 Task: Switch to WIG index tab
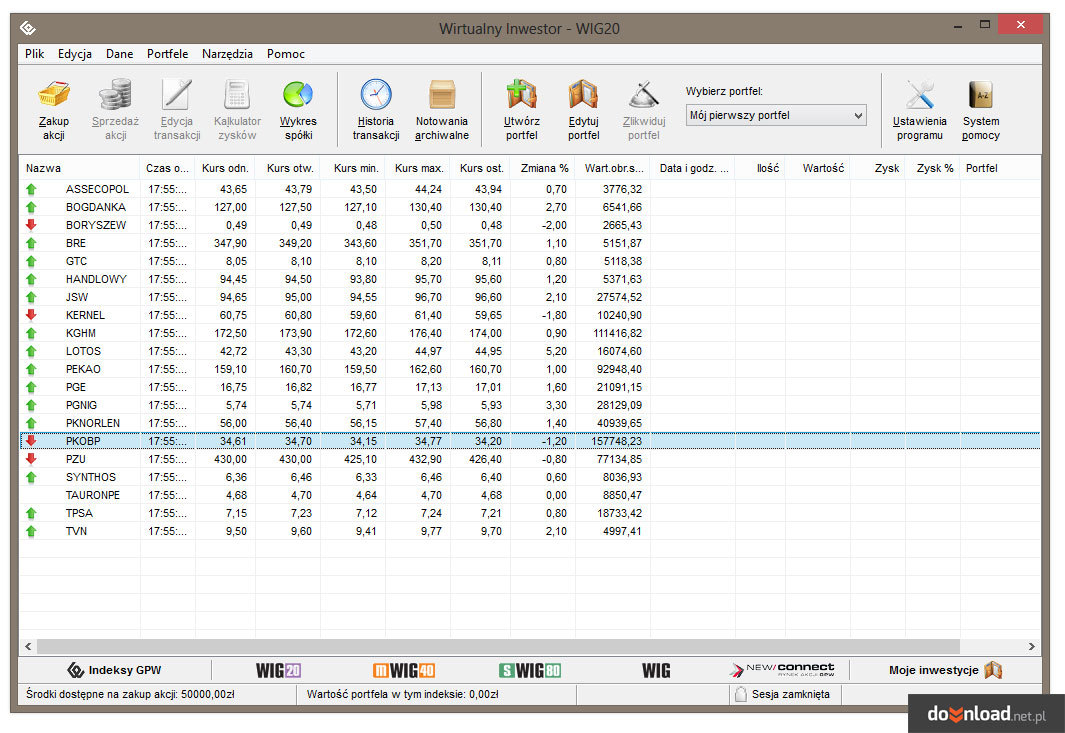click(656, 671)
